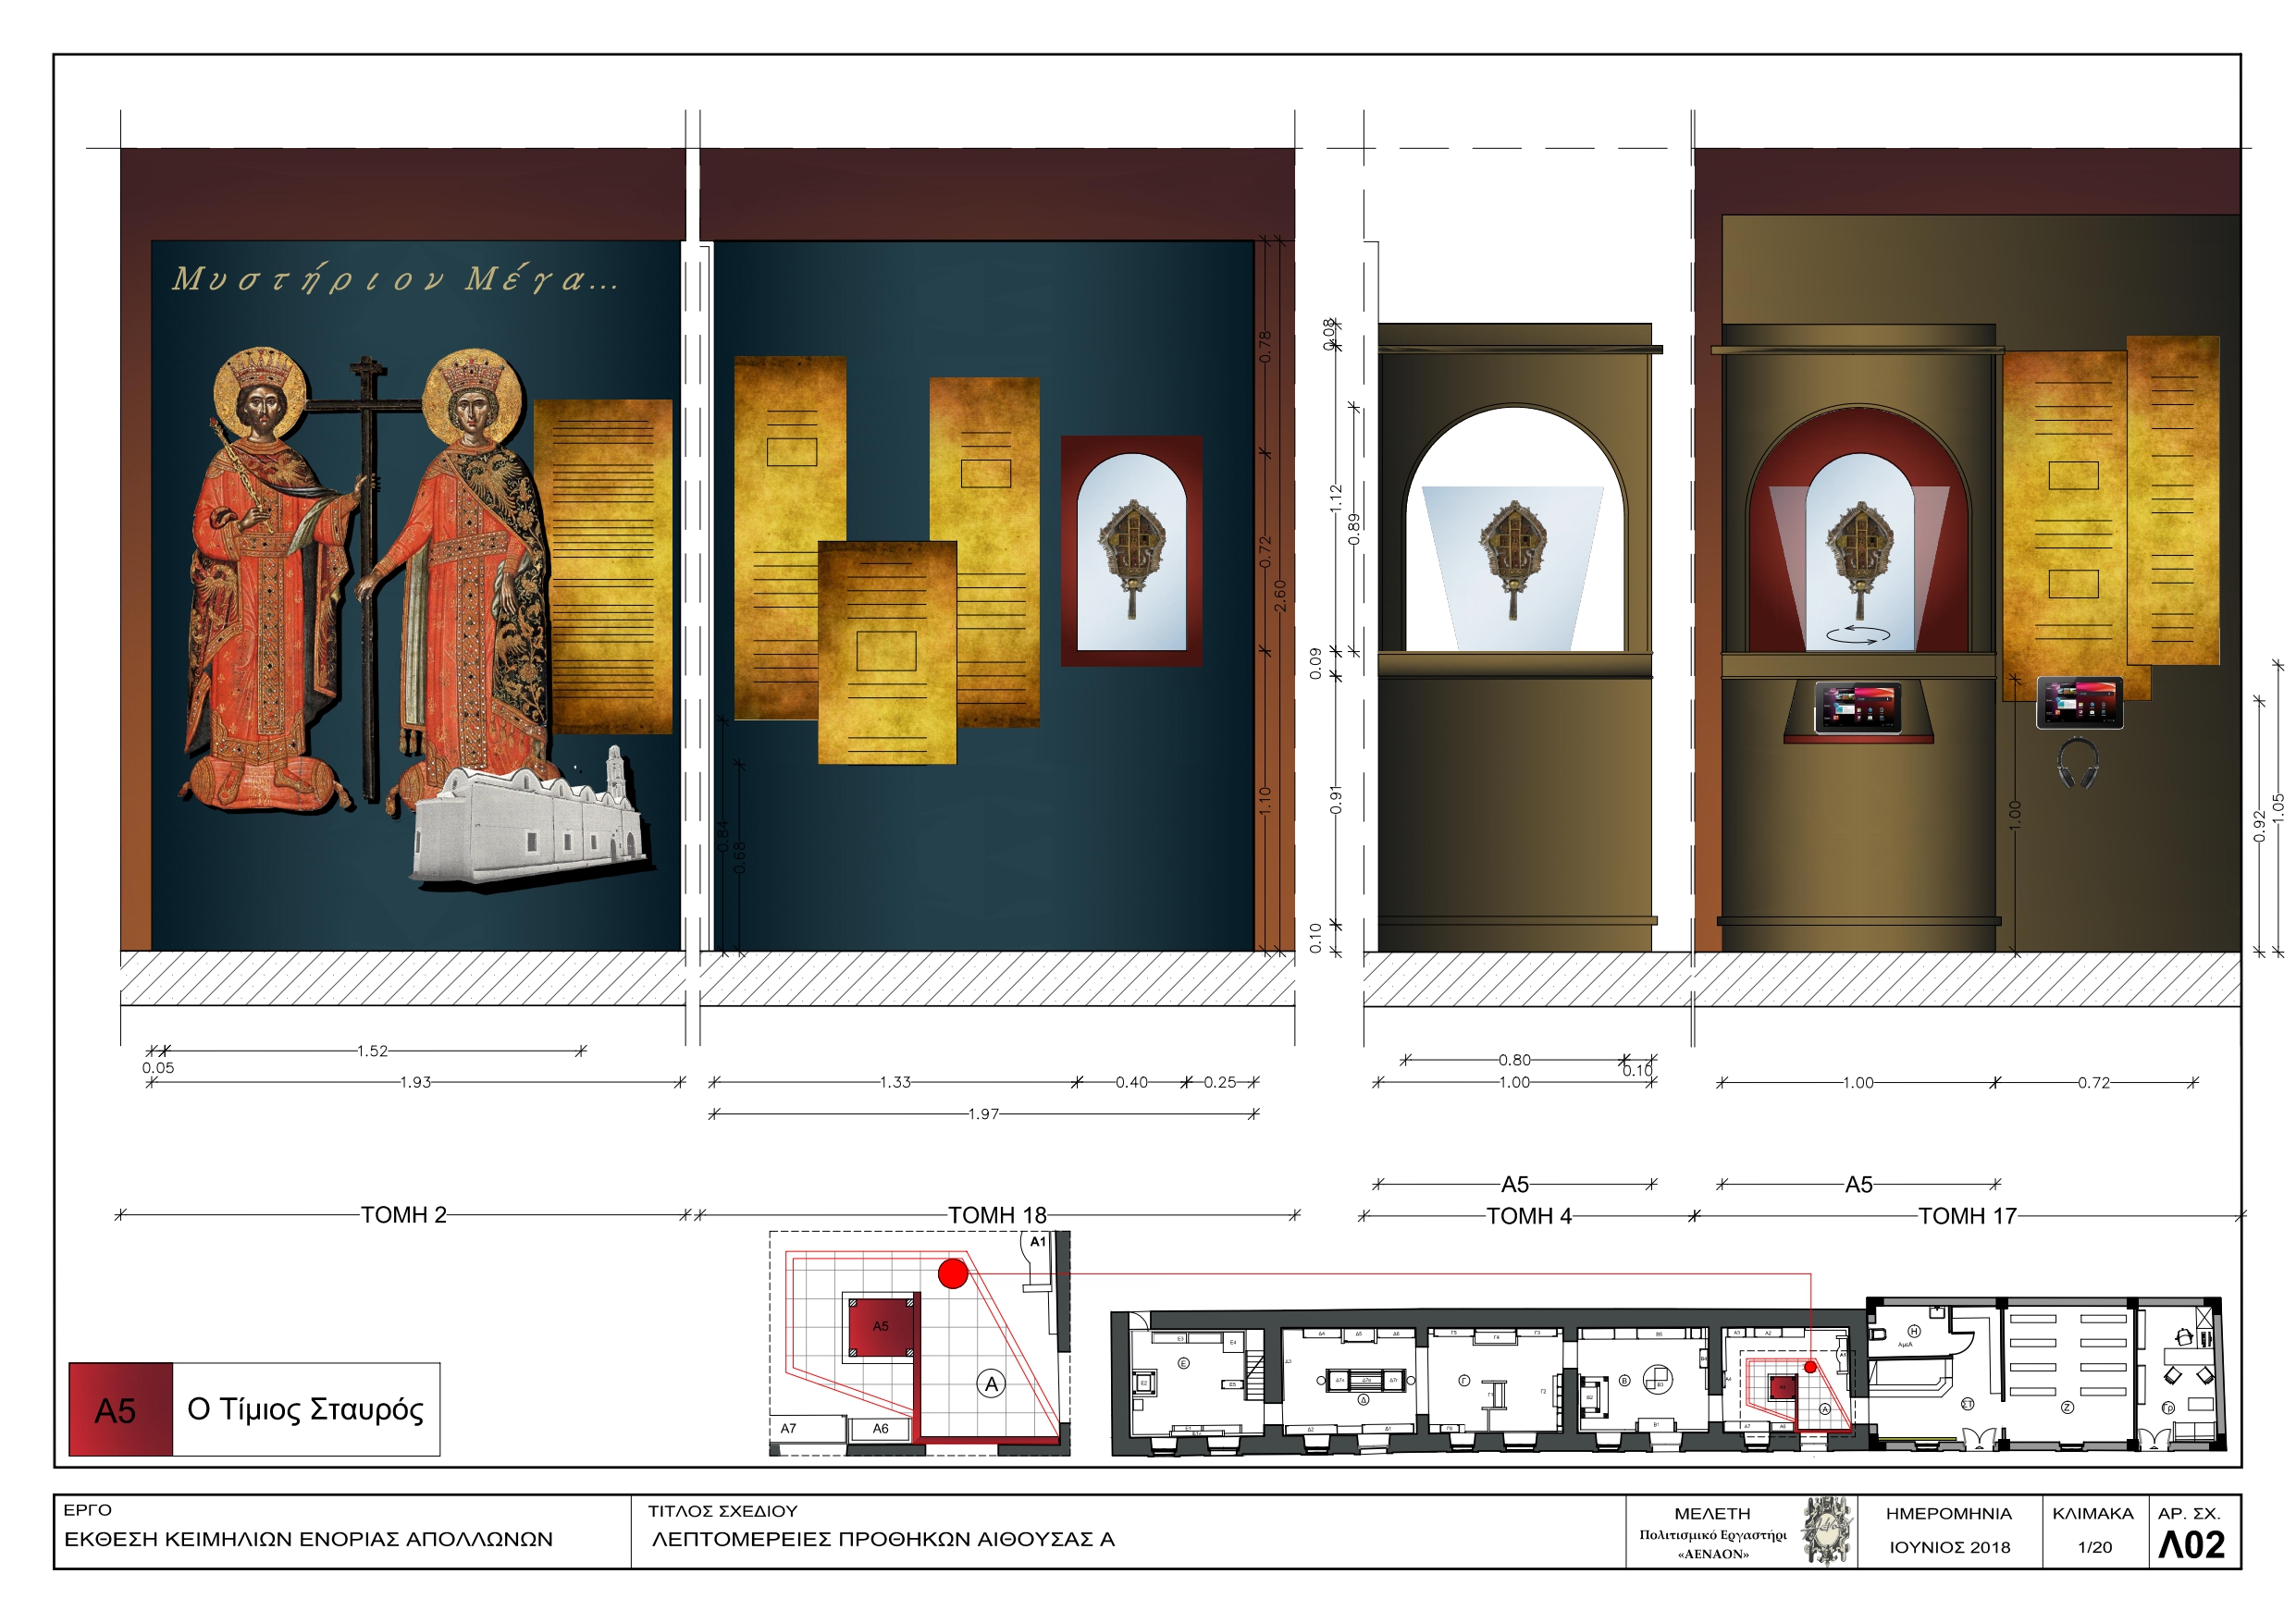
Task: Click the AENAON studio logo emblem
Action: point(1826,1531)
